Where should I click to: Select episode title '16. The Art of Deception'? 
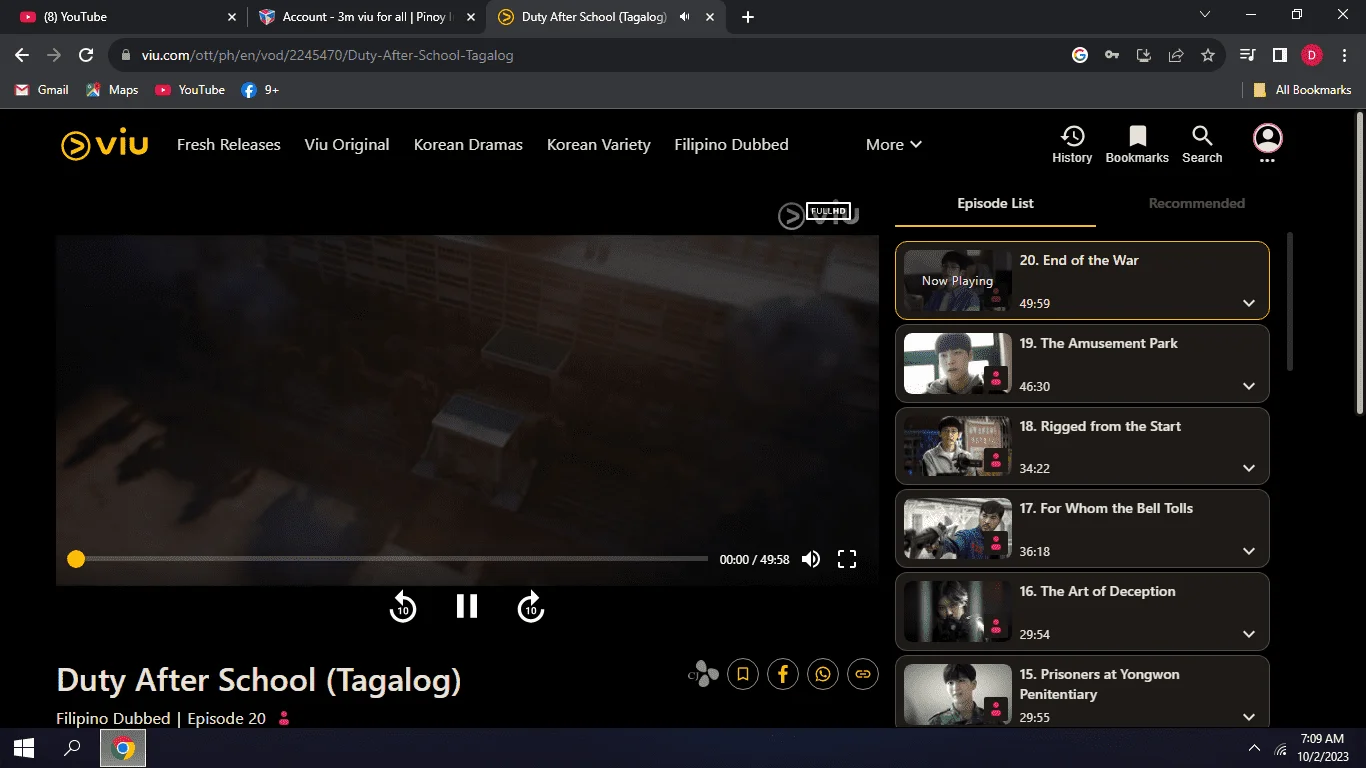point(1097,591)
